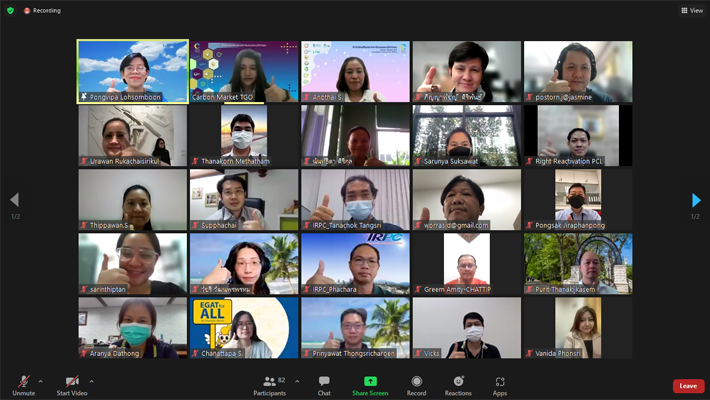
Task: Start screen sharing with Share Screen
Action: (x=370, y=385)
